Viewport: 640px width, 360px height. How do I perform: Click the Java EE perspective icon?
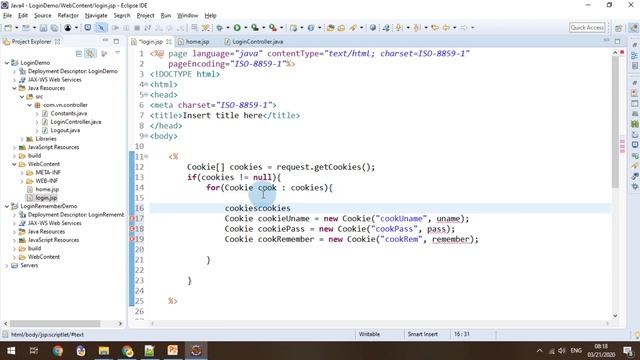(x=633, y=28)
